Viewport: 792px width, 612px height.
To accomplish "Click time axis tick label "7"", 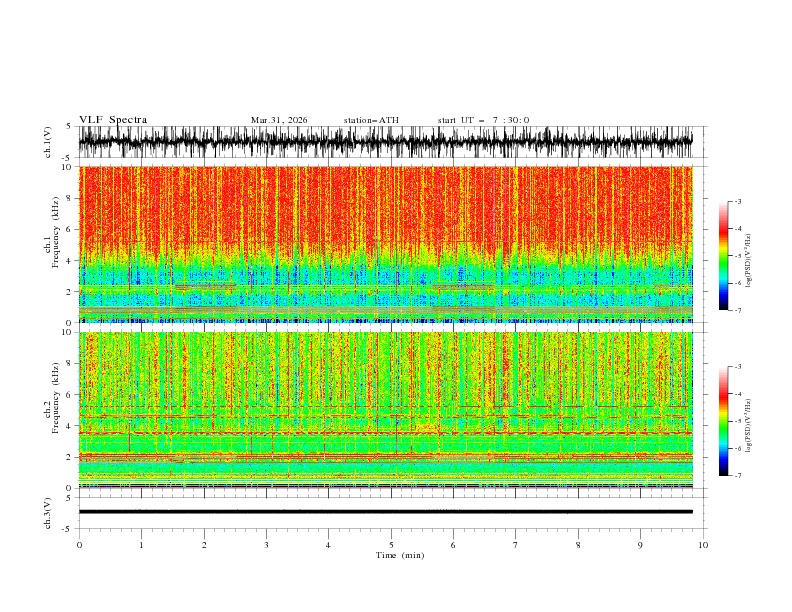I will [x=516, y=545].
